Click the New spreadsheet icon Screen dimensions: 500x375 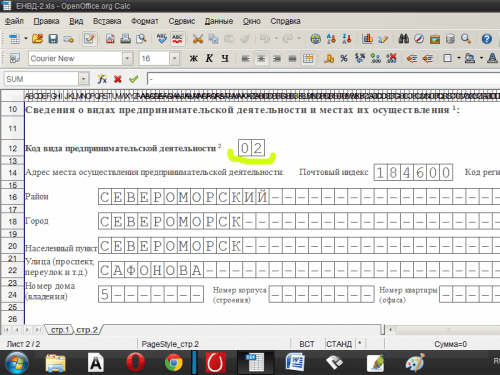14,39
